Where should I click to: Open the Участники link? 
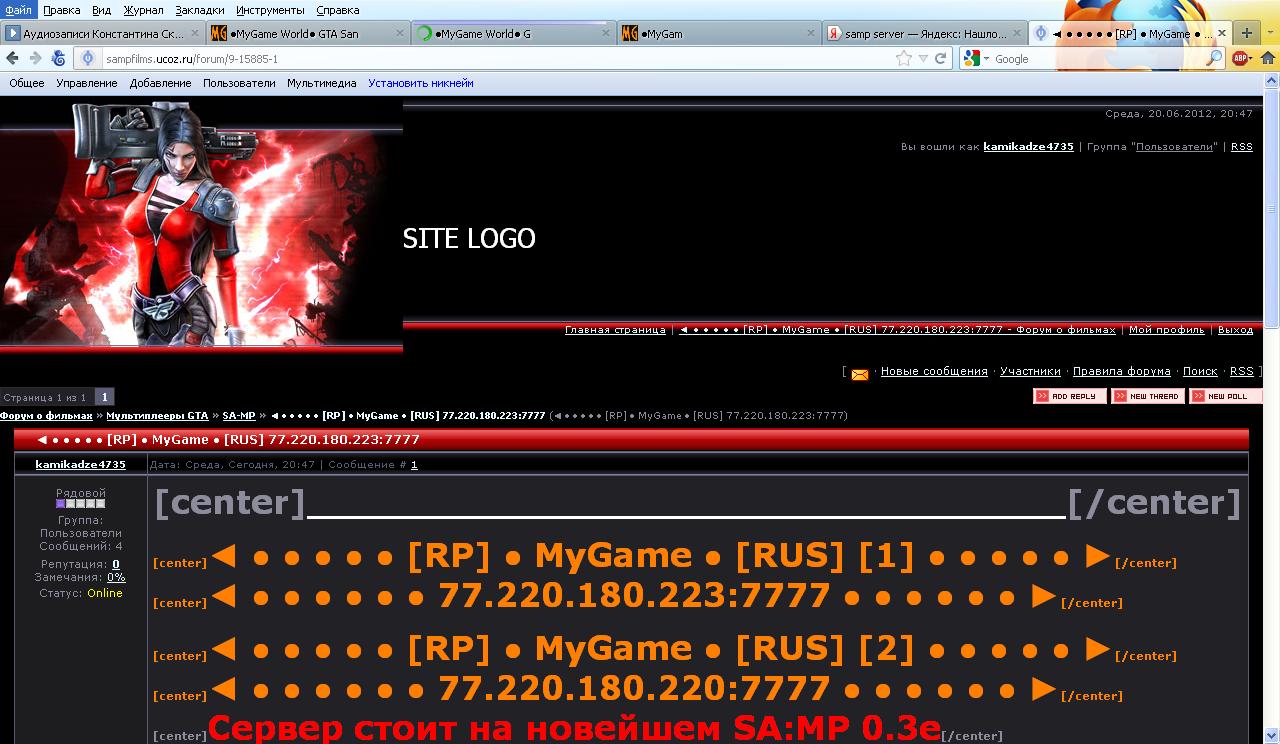[x=1029, y=371]
